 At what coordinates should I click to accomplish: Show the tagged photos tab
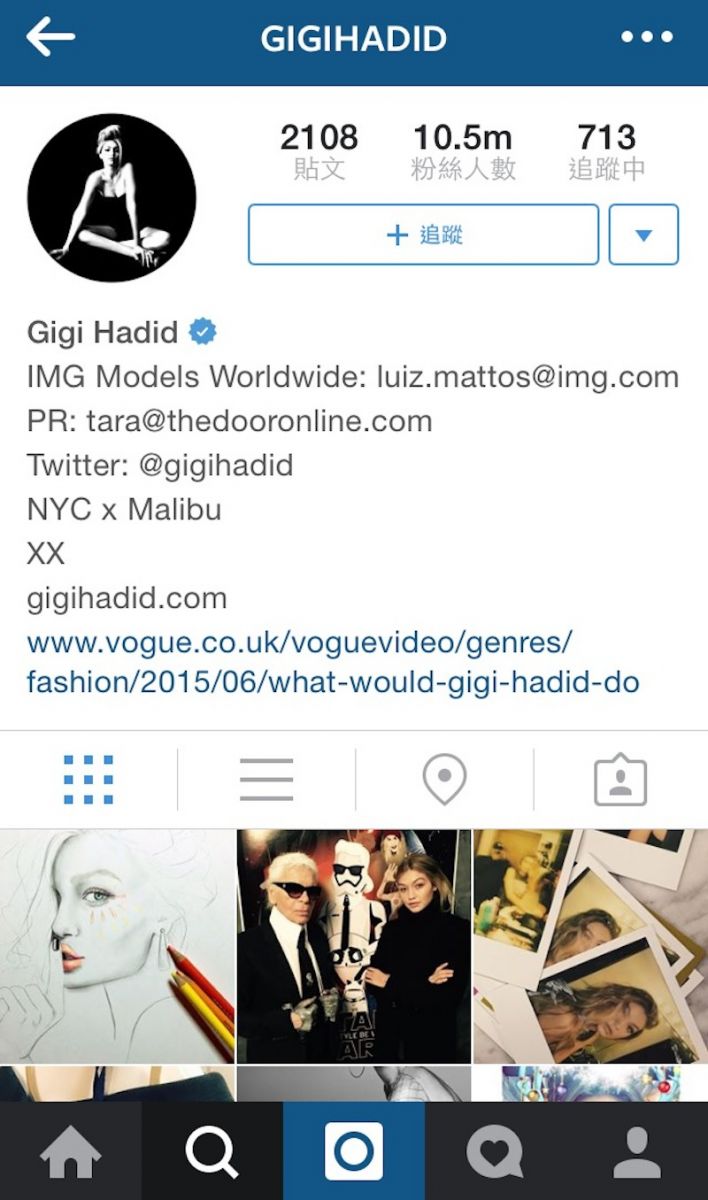(x=621, y=779)
